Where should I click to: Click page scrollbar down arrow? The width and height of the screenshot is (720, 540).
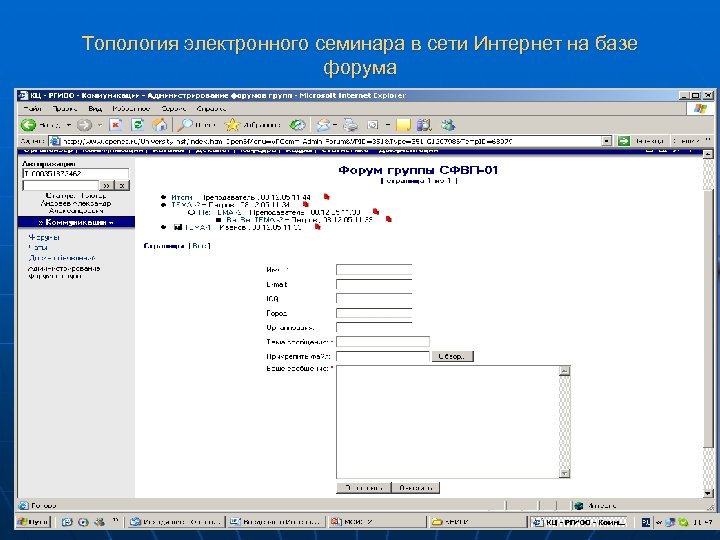tap(708, 493)
